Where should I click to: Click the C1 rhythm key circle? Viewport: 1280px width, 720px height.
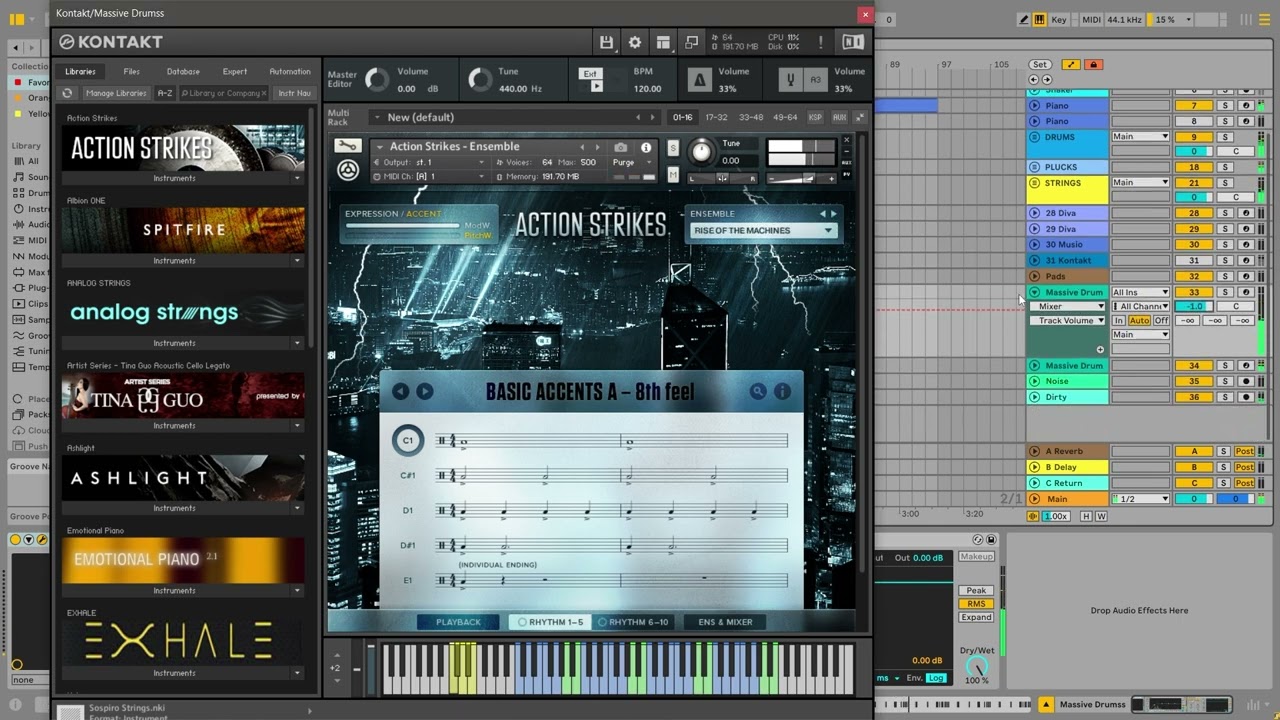pos(407,440)
